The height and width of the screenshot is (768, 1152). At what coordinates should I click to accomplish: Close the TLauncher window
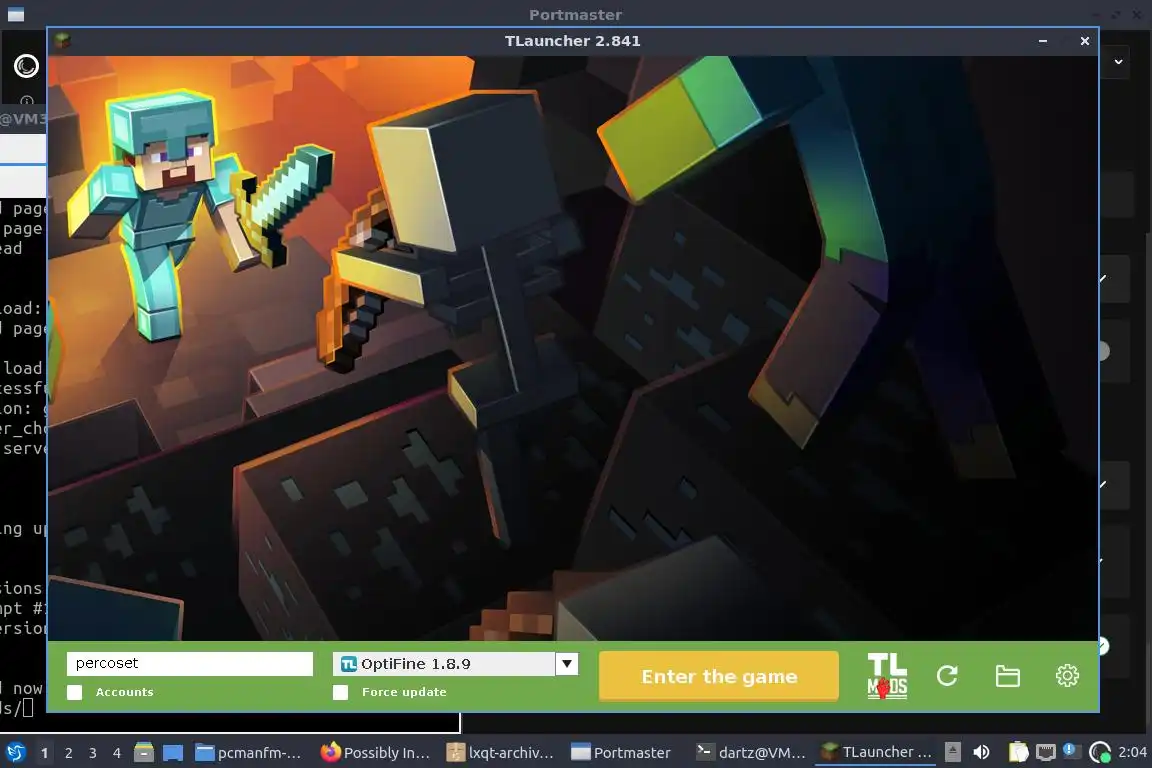tap(1084, 41)
